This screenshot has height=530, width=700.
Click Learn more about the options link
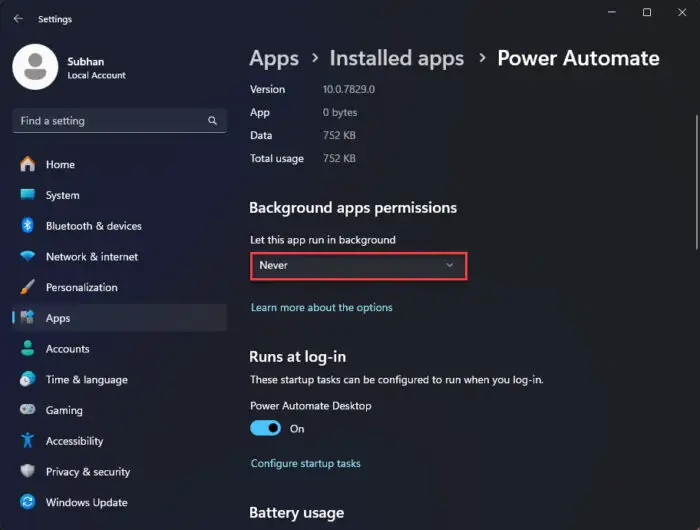(321, 307)
